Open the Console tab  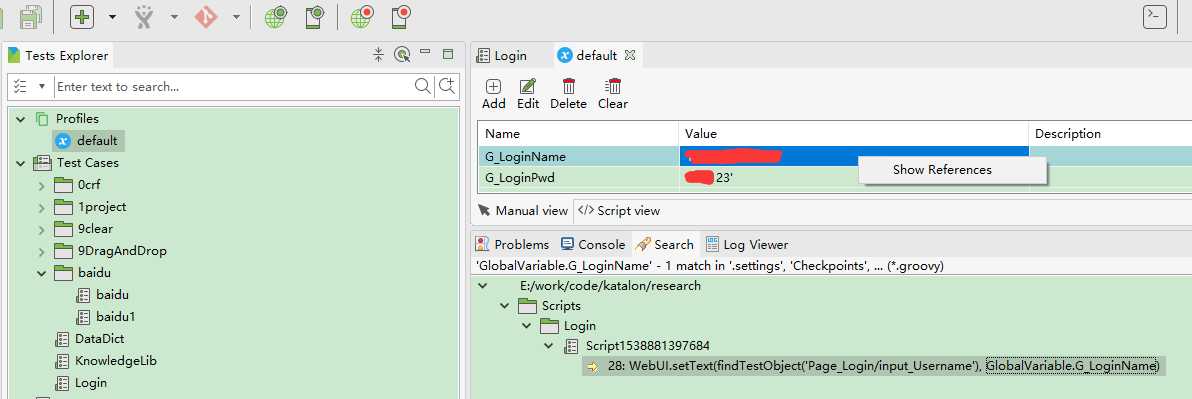593,245
